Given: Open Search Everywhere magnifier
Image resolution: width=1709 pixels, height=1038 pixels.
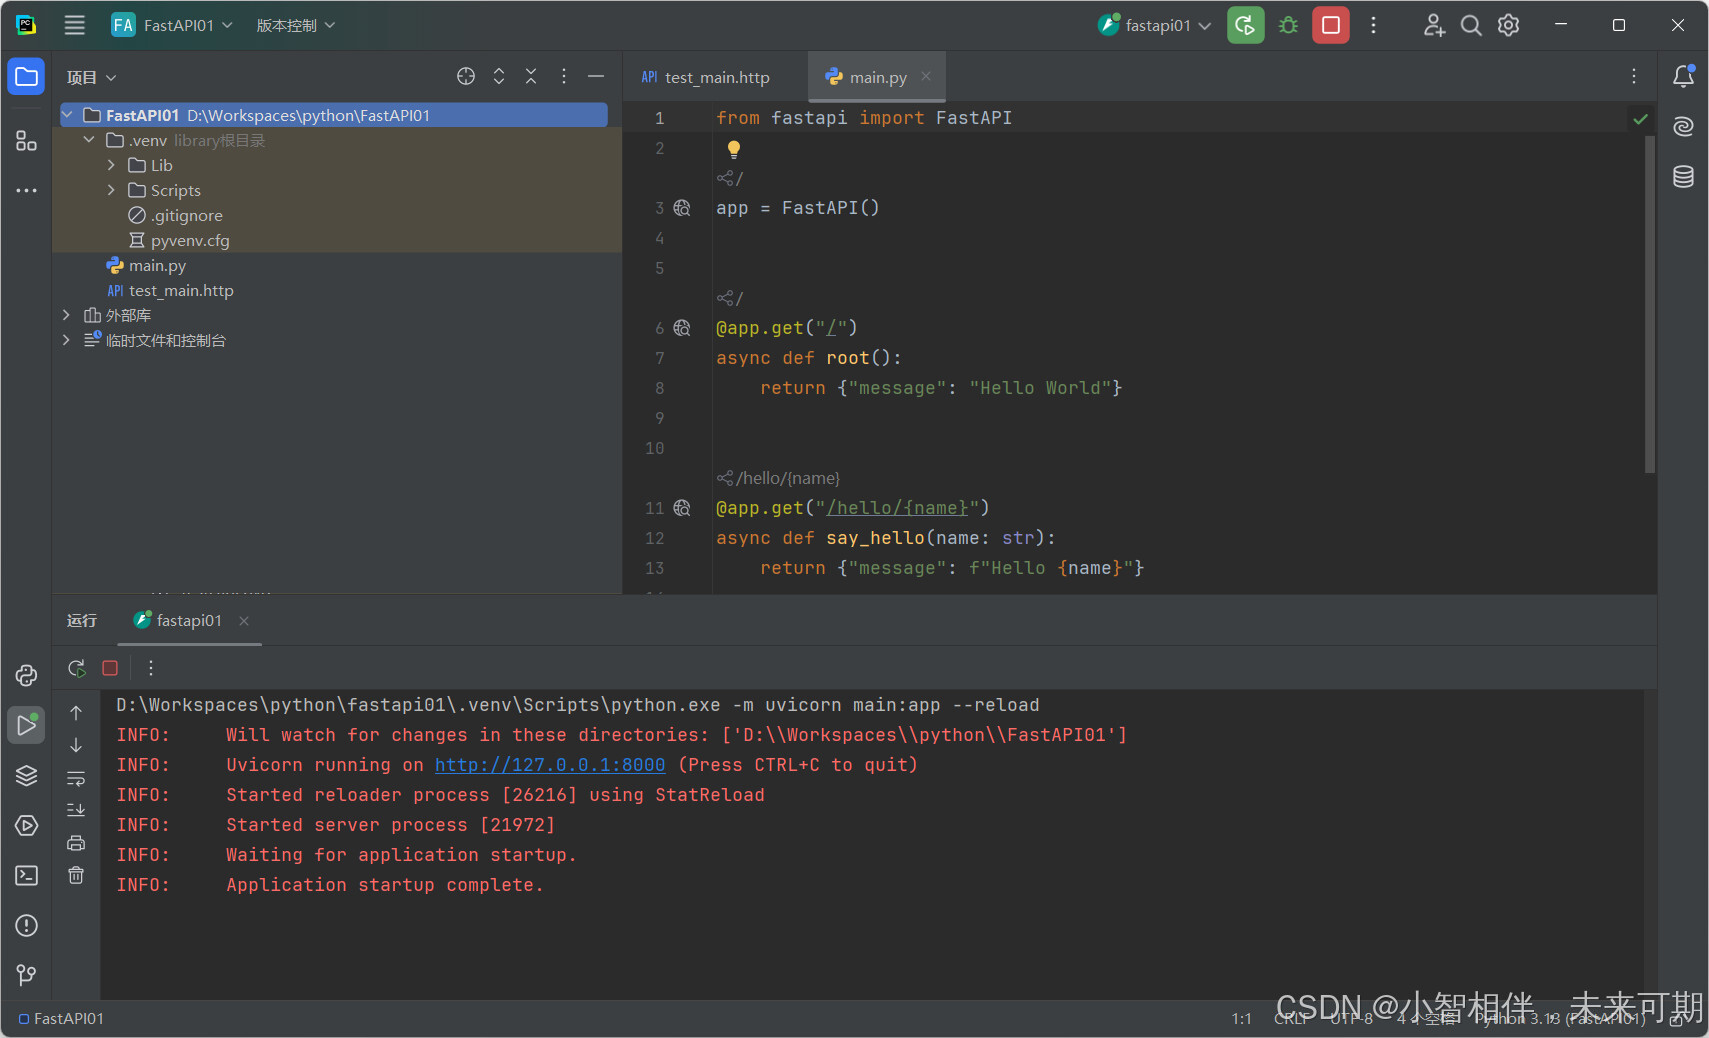Looking at the screenshot, I should click(x=1471, y=25).
